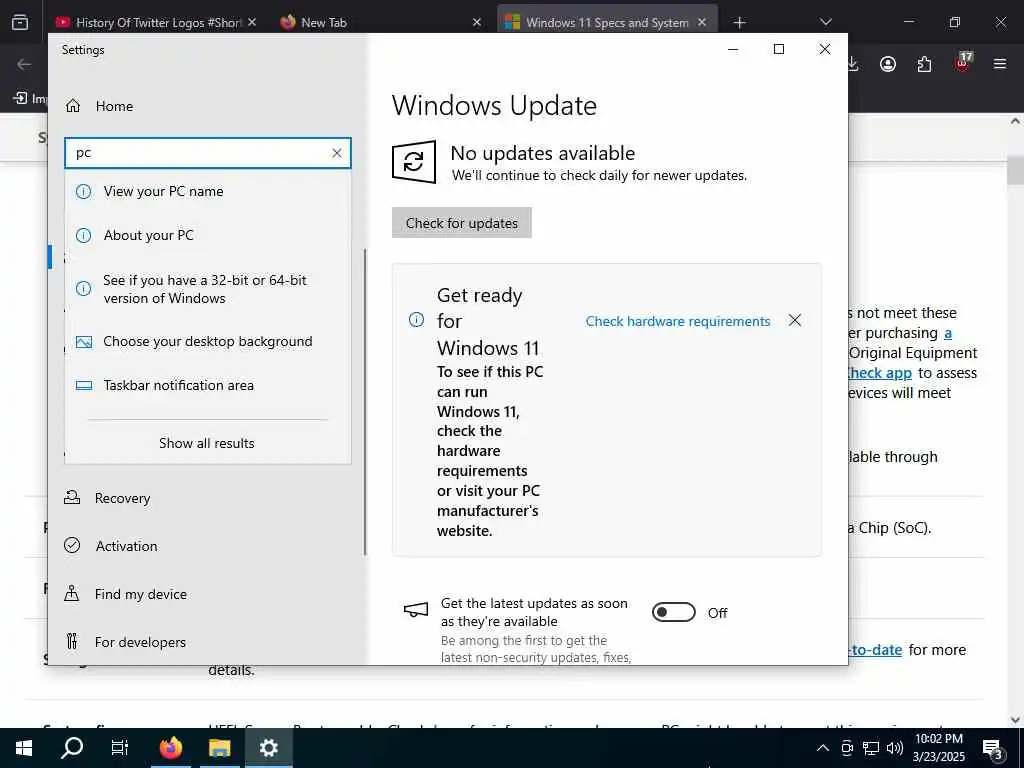Open the Firefox hamburger menu

[x=1000, y=64]
